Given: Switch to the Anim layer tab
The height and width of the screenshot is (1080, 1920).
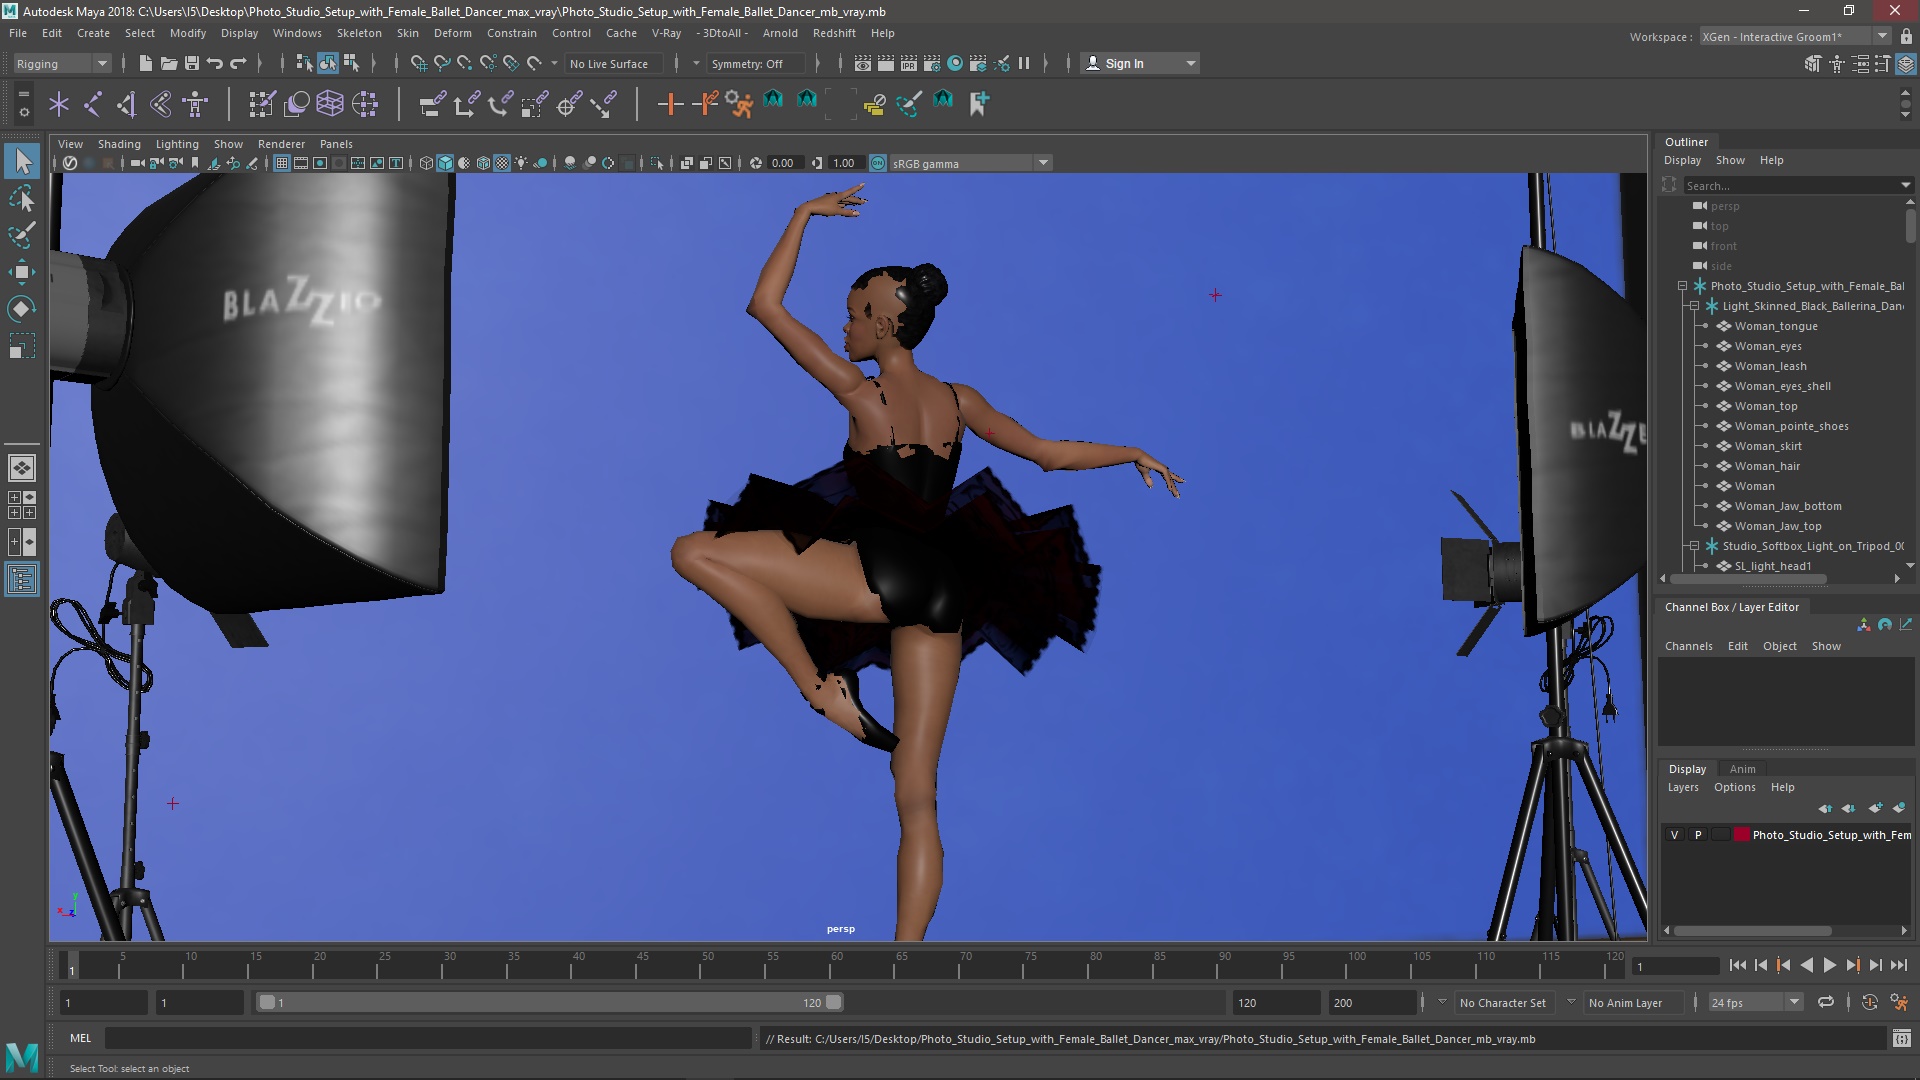Looking at the screenshot, I should click(x=1742, y=769).
